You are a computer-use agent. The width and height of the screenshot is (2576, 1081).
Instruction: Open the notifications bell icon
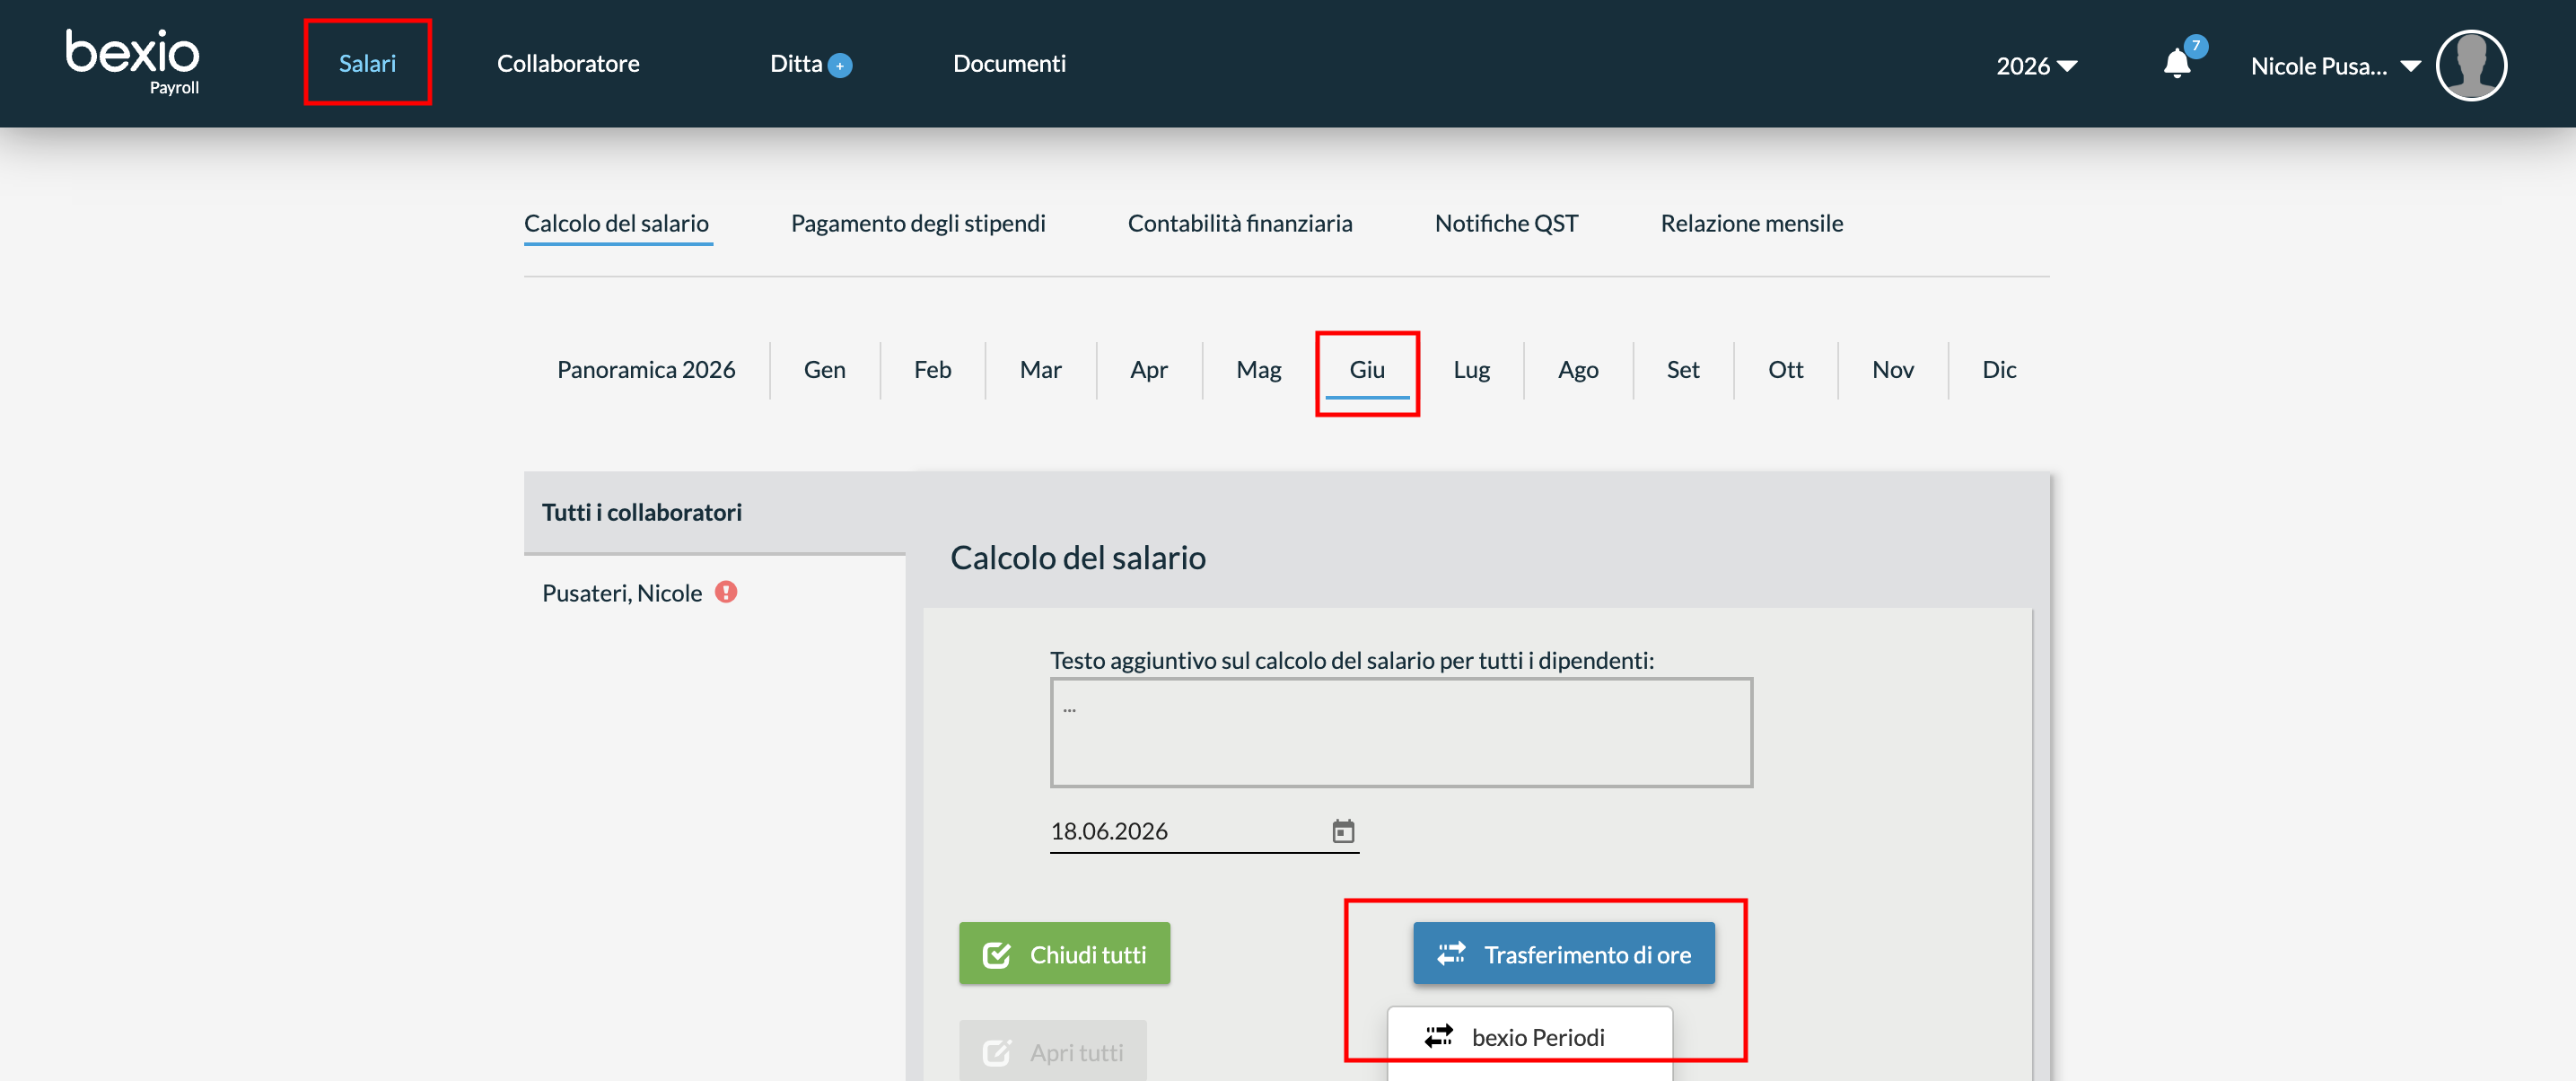2177,64
